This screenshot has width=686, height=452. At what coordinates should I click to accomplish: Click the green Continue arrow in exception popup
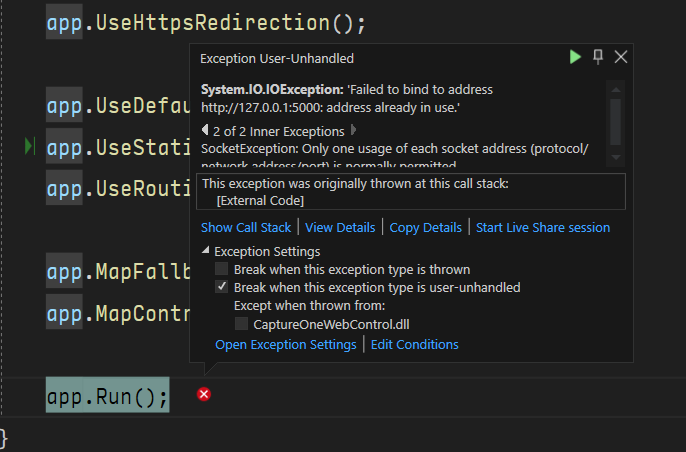pos(575,57)
